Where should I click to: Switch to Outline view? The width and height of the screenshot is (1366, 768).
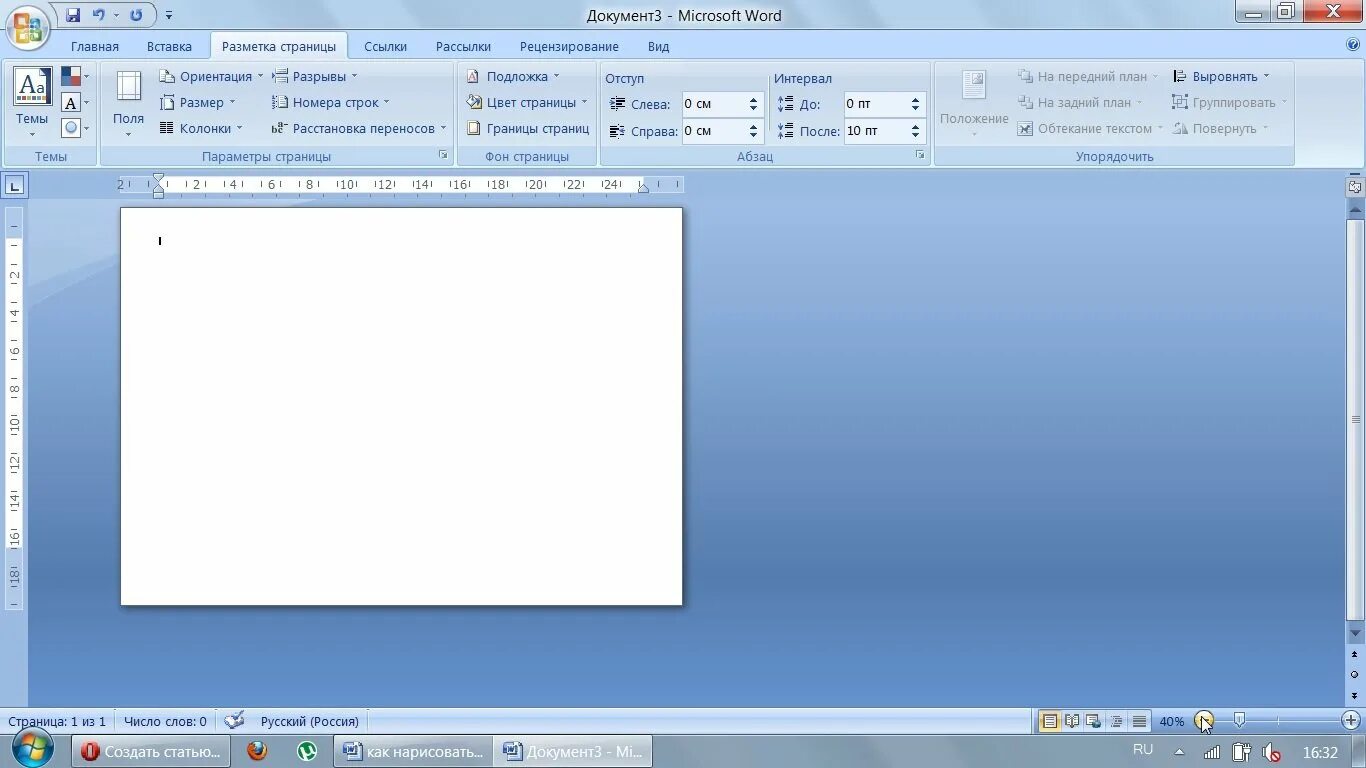(1116, 721)
